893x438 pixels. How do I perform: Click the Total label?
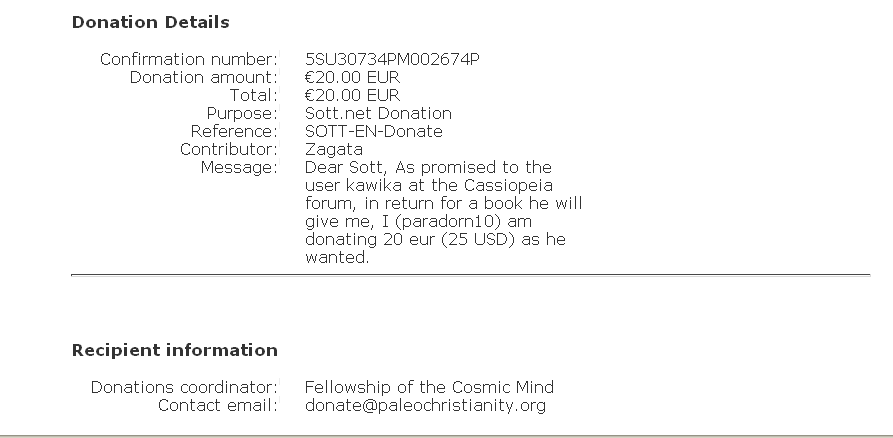point(253,96)
